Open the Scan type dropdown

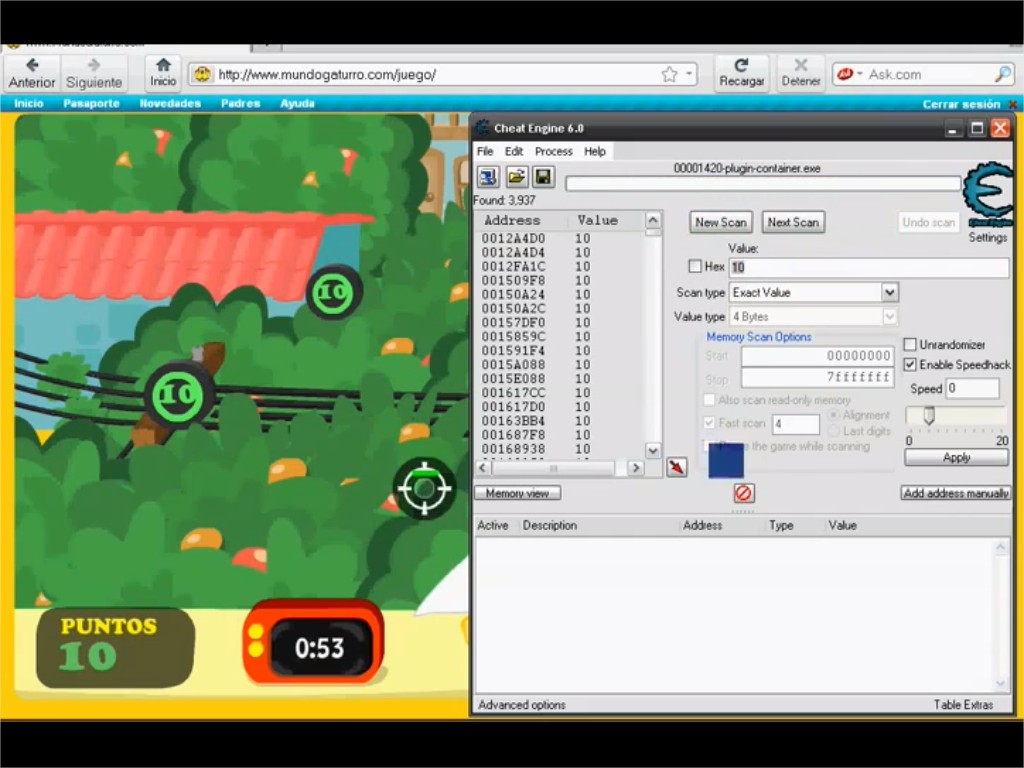point(889,293)
